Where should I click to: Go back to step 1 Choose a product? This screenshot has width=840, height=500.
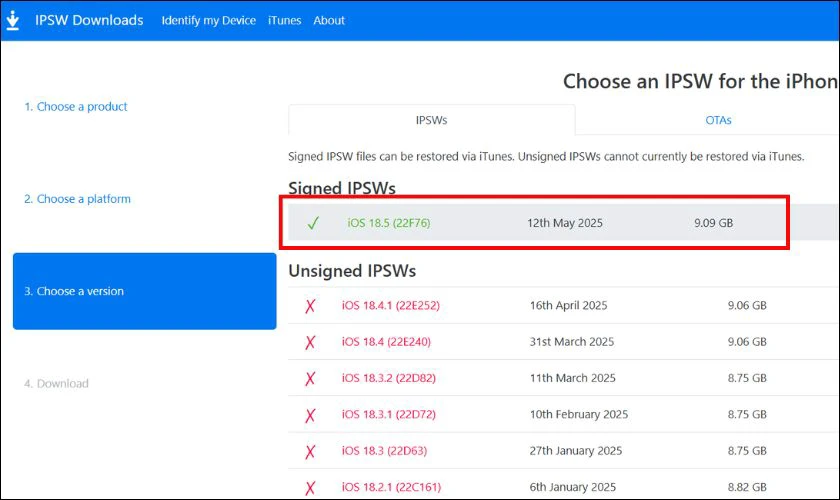(76, 107)
